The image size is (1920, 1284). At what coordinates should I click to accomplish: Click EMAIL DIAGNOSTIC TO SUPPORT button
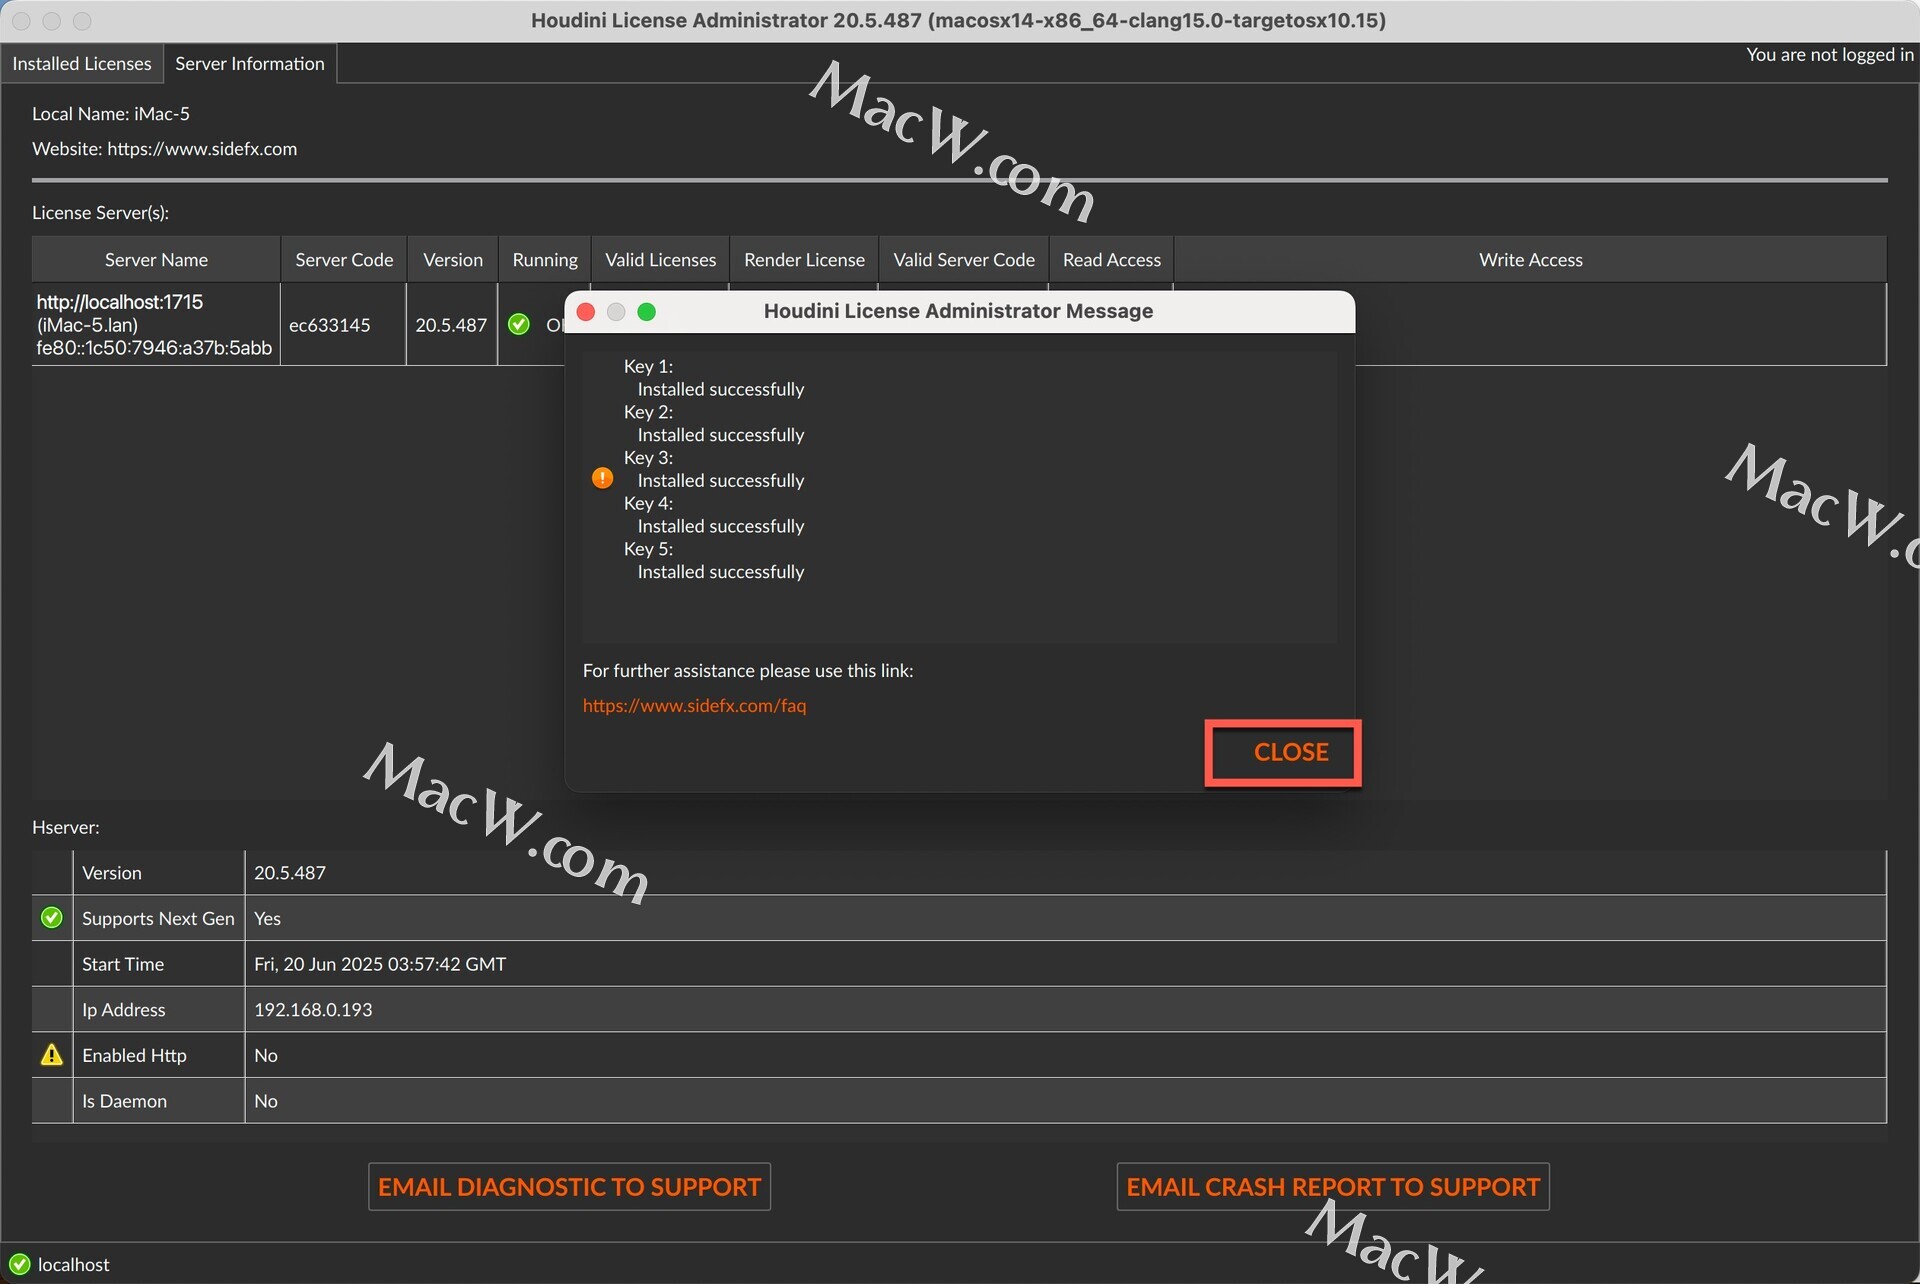point(569,1186)
